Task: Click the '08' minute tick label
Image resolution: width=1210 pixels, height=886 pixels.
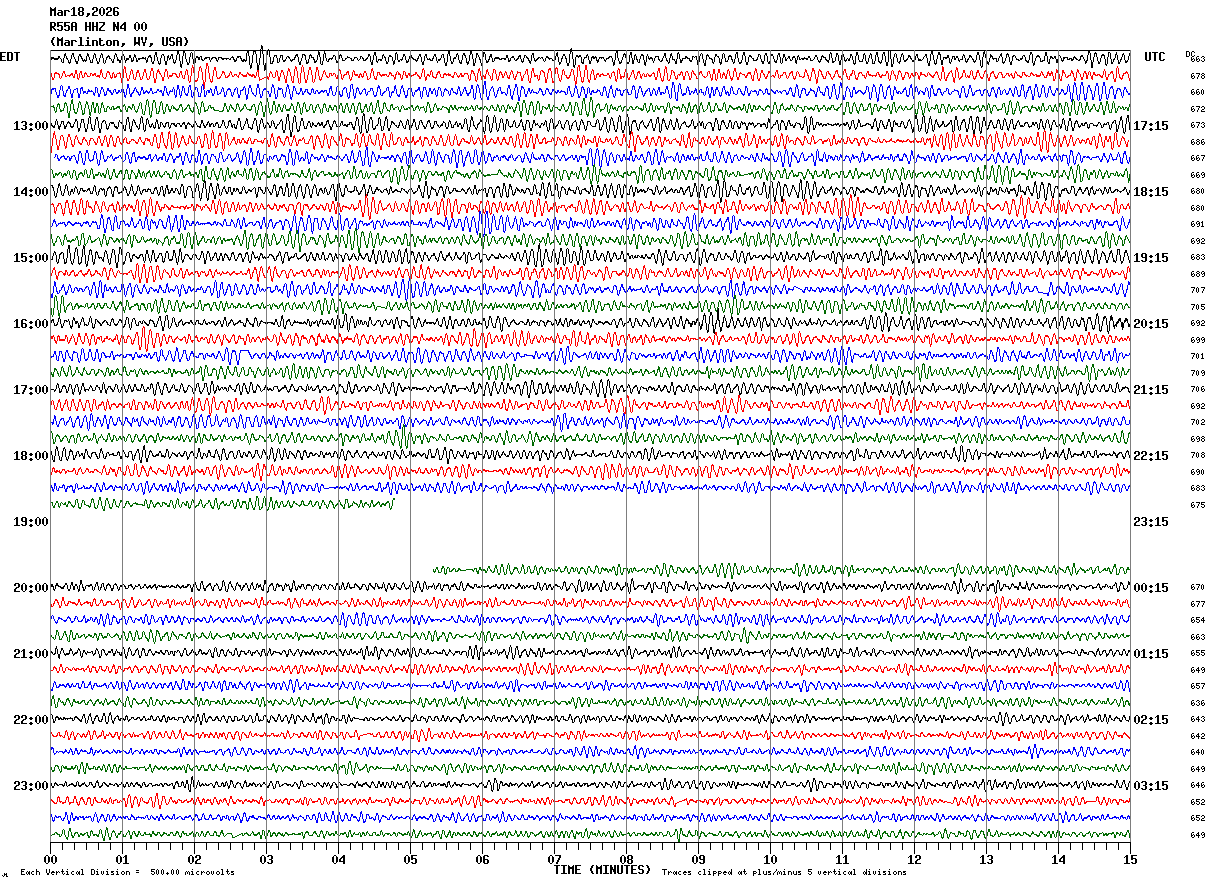Action: pyautogui.click(x=626, y=859)
